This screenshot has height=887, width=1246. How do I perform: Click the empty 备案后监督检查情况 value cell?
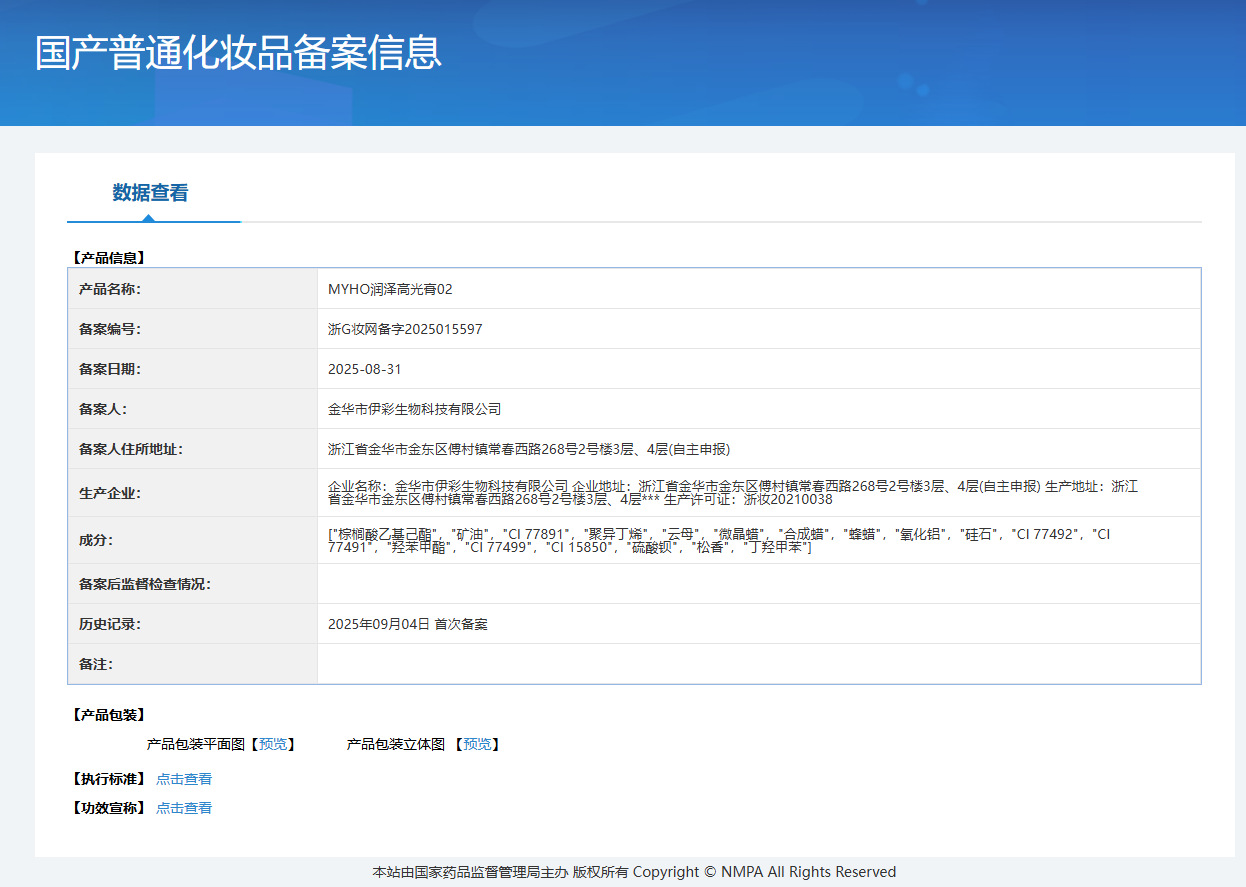pyautogui.click(x=758, y=584)
